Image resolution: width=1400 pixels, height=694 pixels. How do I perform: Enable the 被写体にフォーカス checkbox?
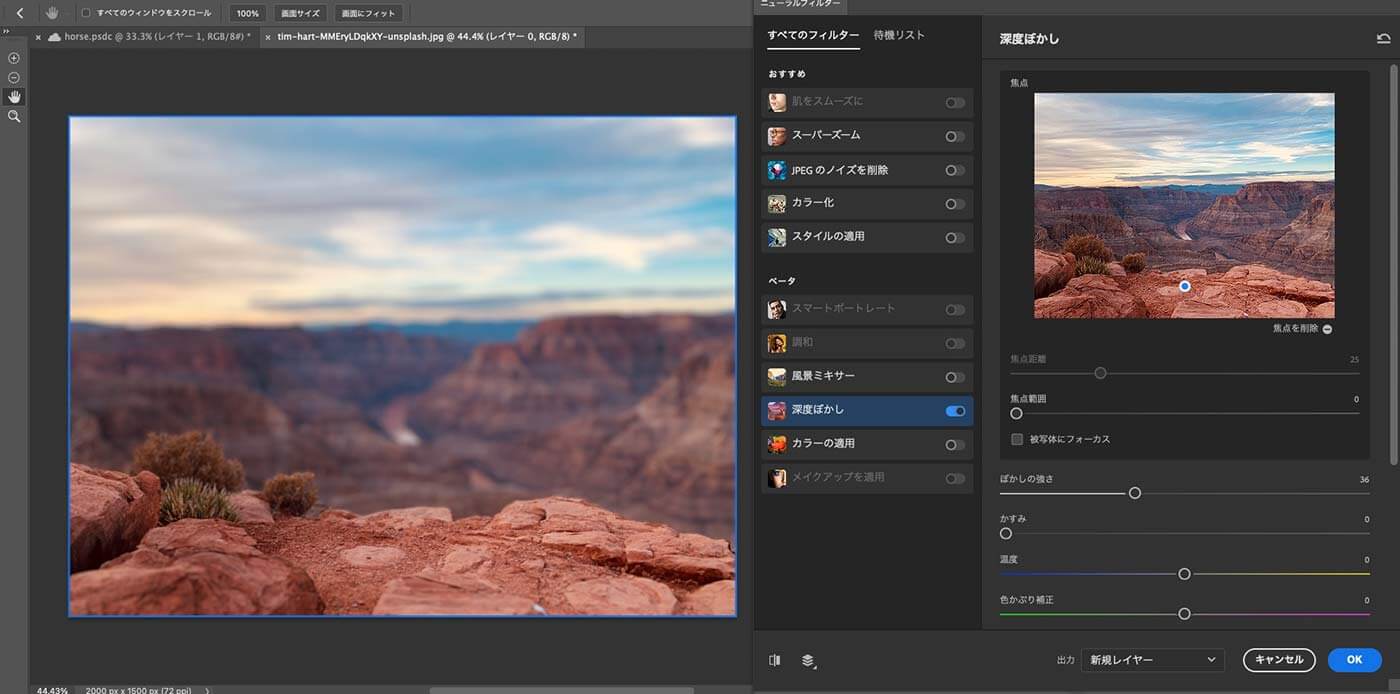point(1017,439)
